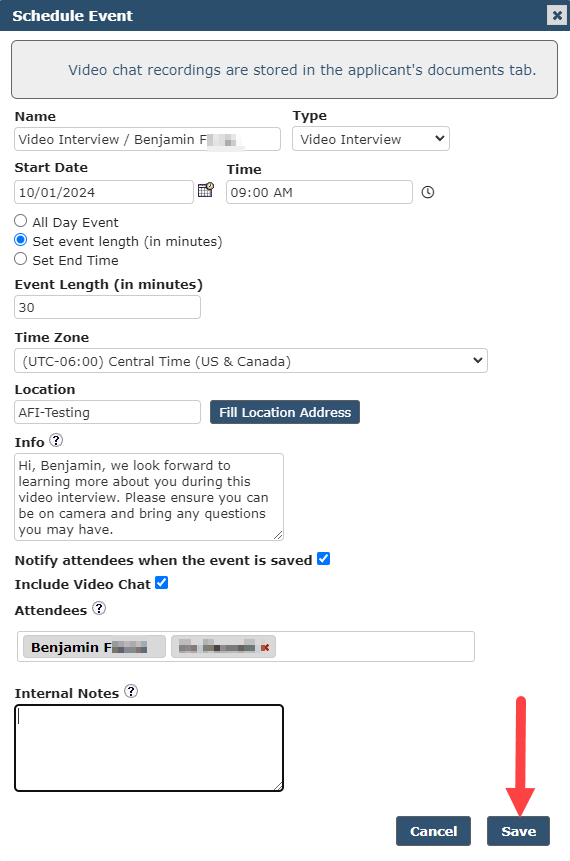Select the All Day Event radio option
Viewport: 570px width, 861px height.
pyautogui.click(x=20, y=221)
